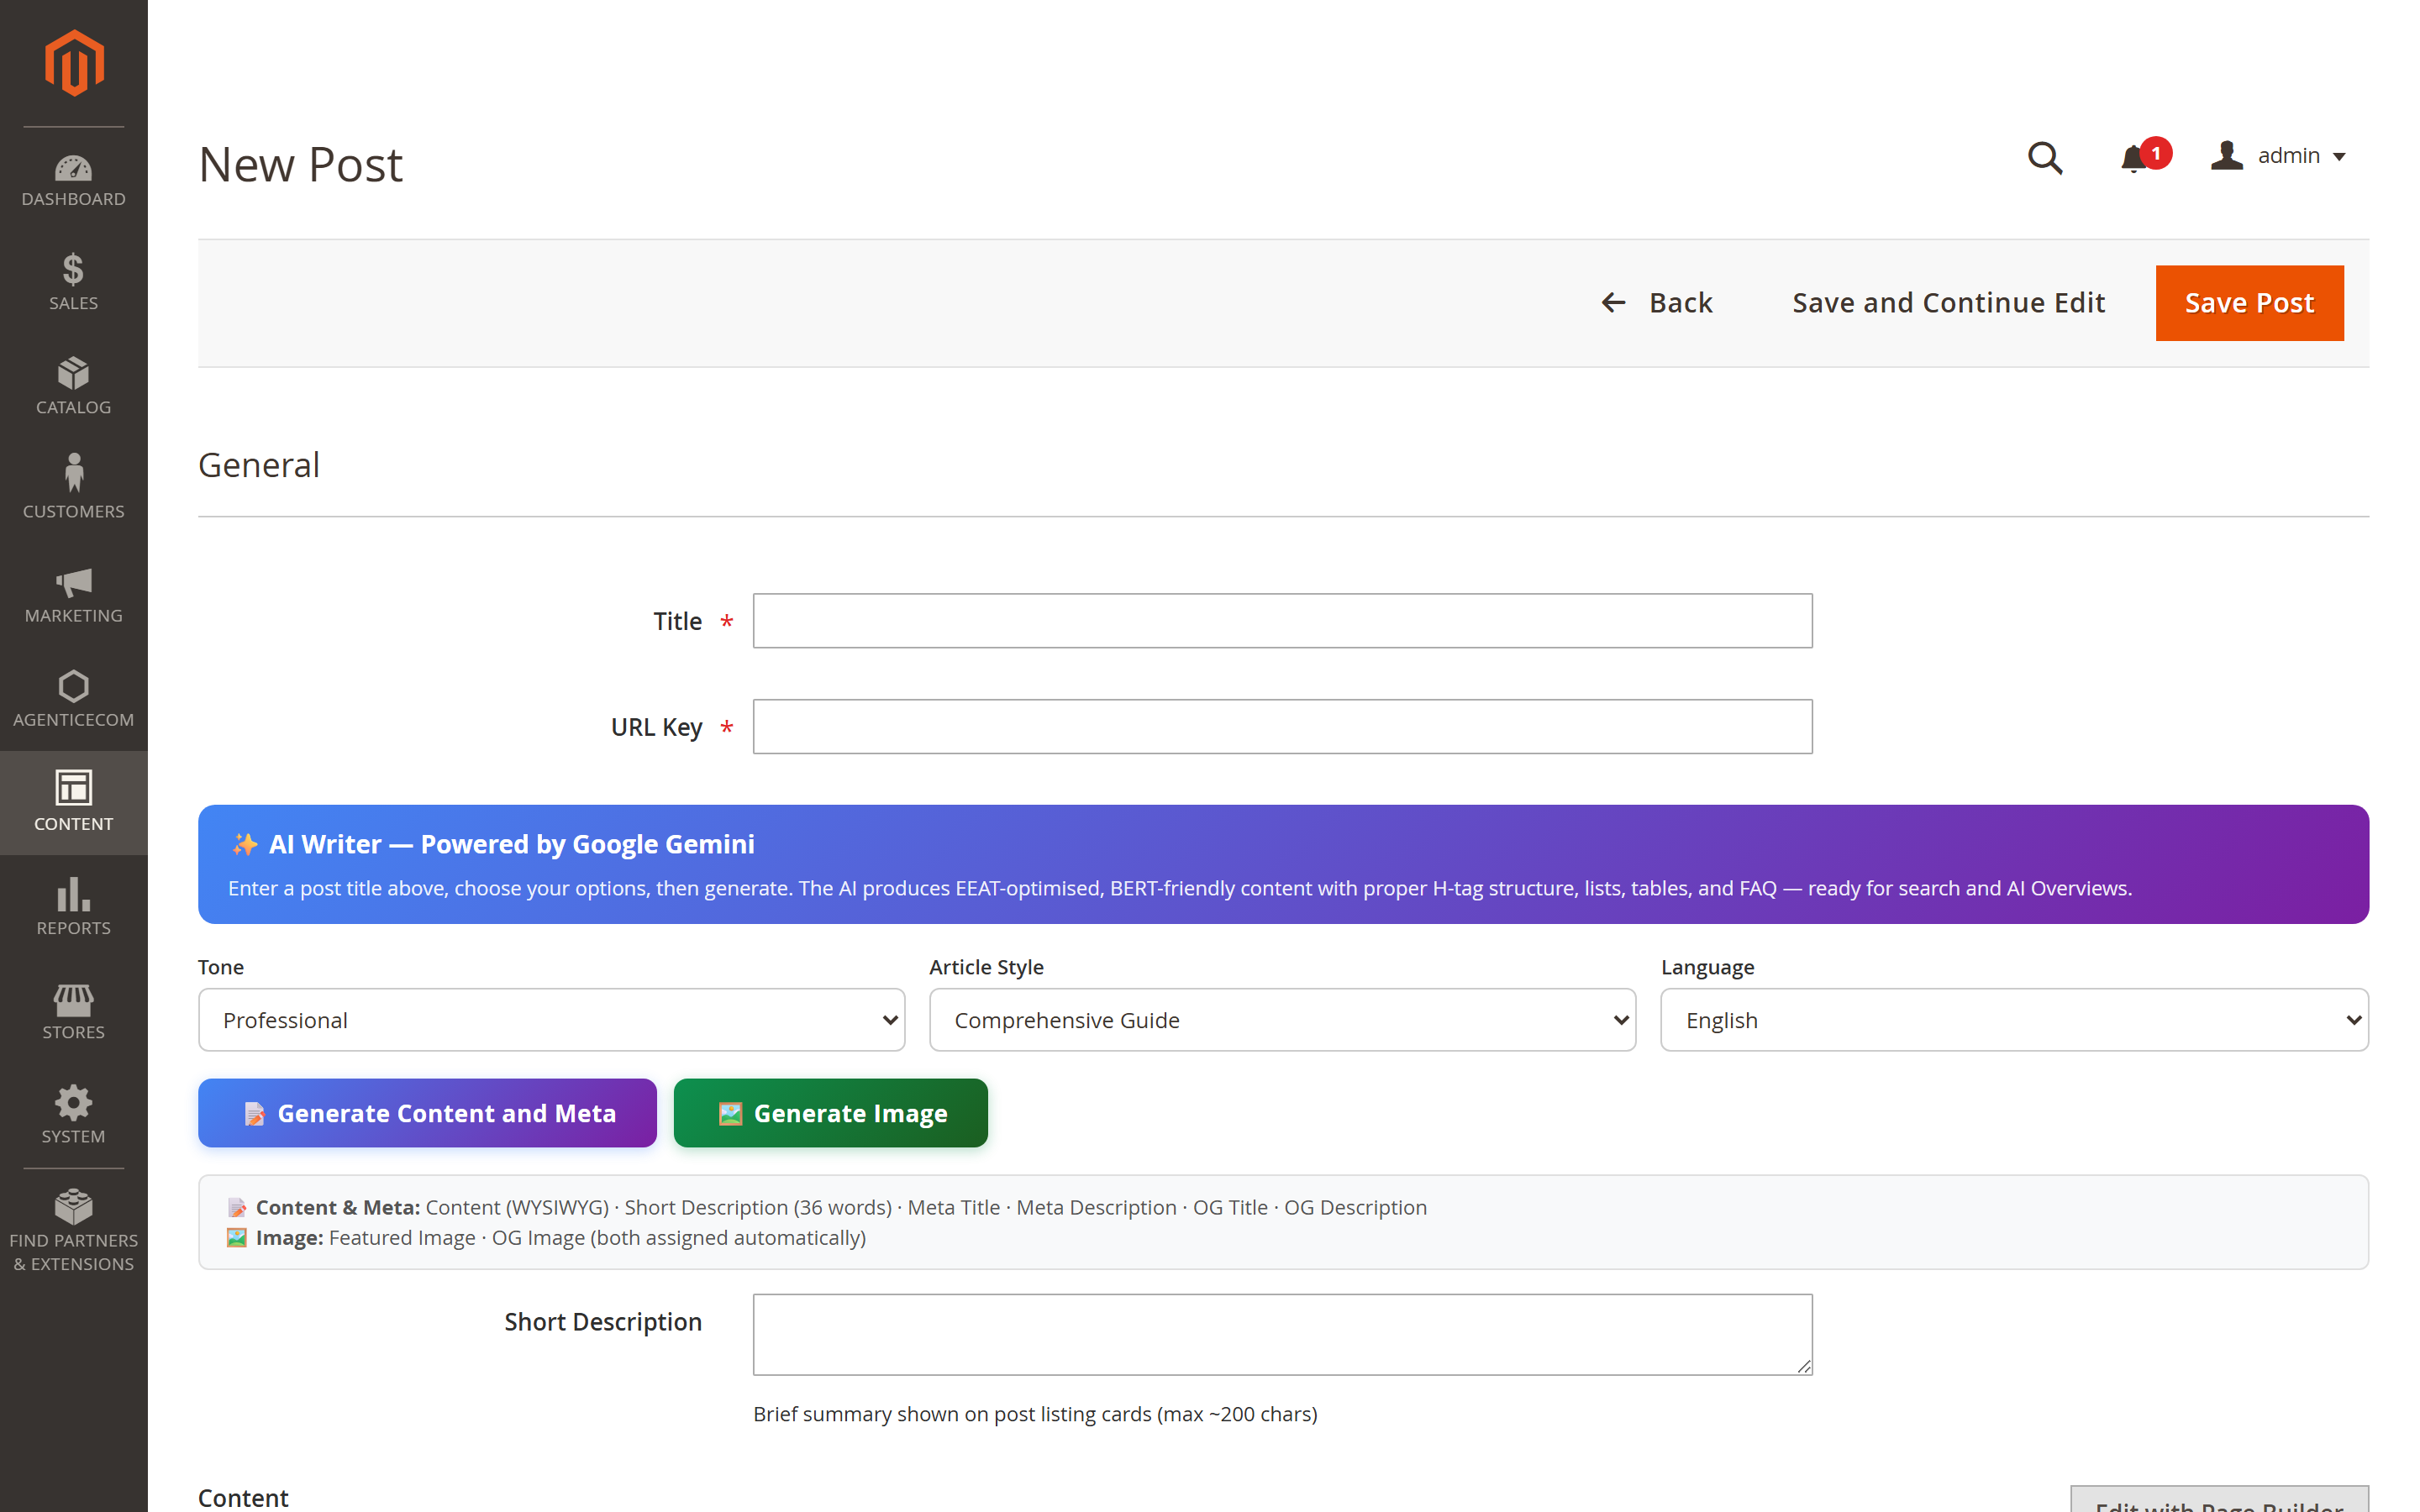
Task: Open the Language dropdown
Action: click(2014, 1020)
